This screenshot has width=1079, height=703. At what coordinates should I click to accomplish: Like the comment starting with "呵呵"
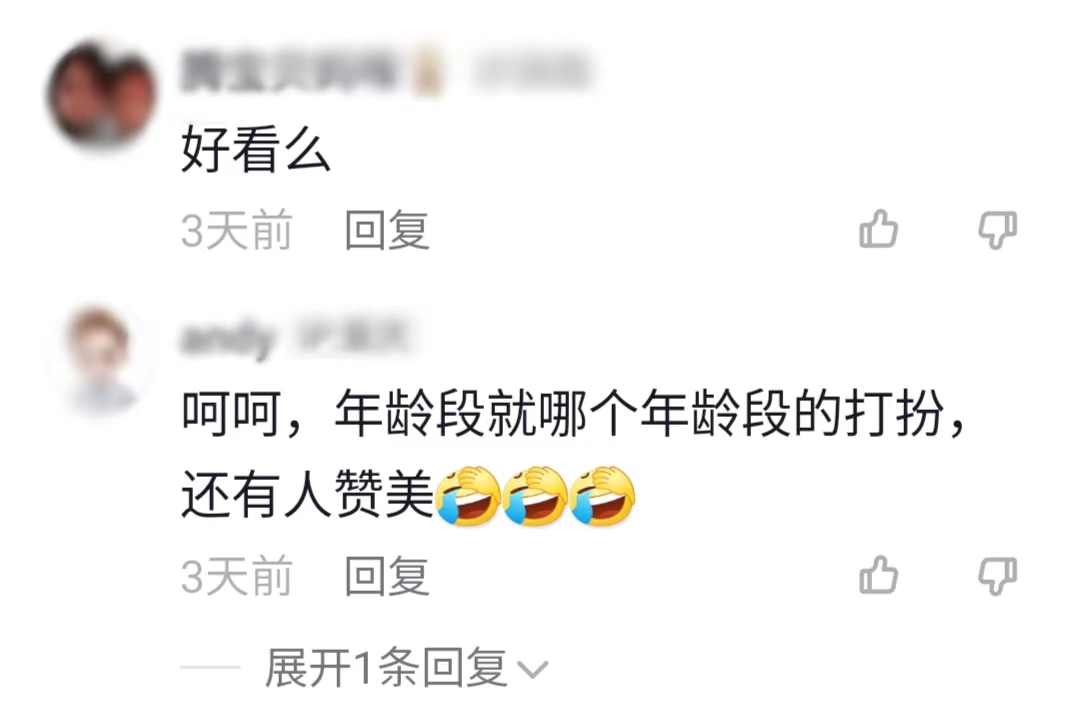(878, 574)
